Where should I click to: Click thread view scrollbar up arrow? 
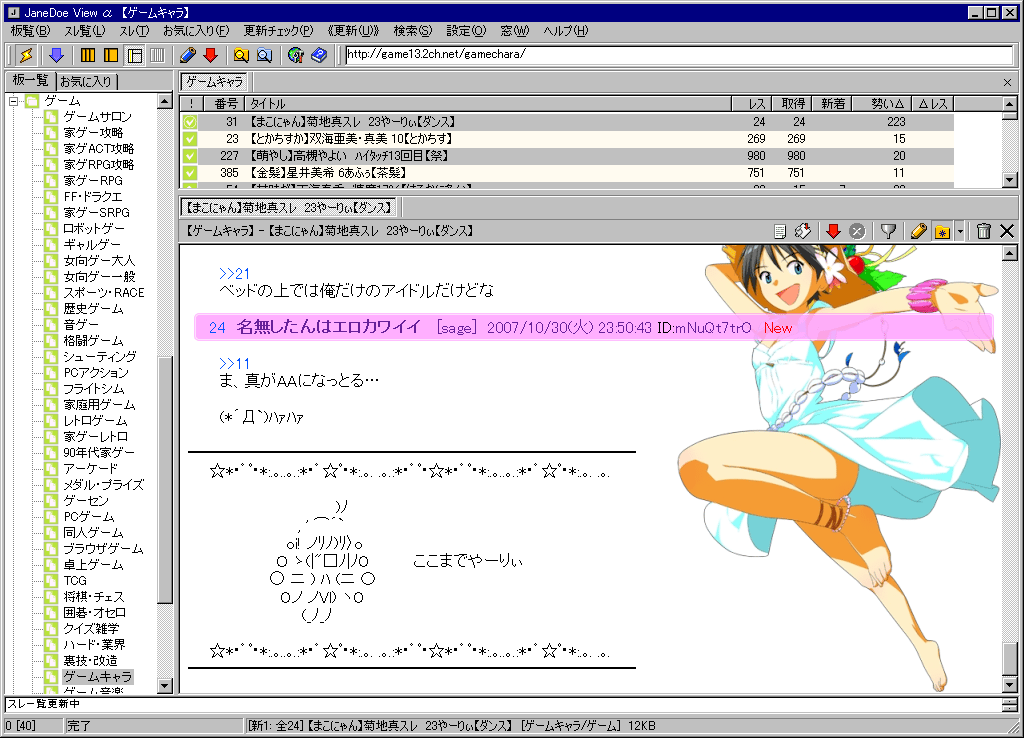pyautogui.click(x=1010, y=253)
